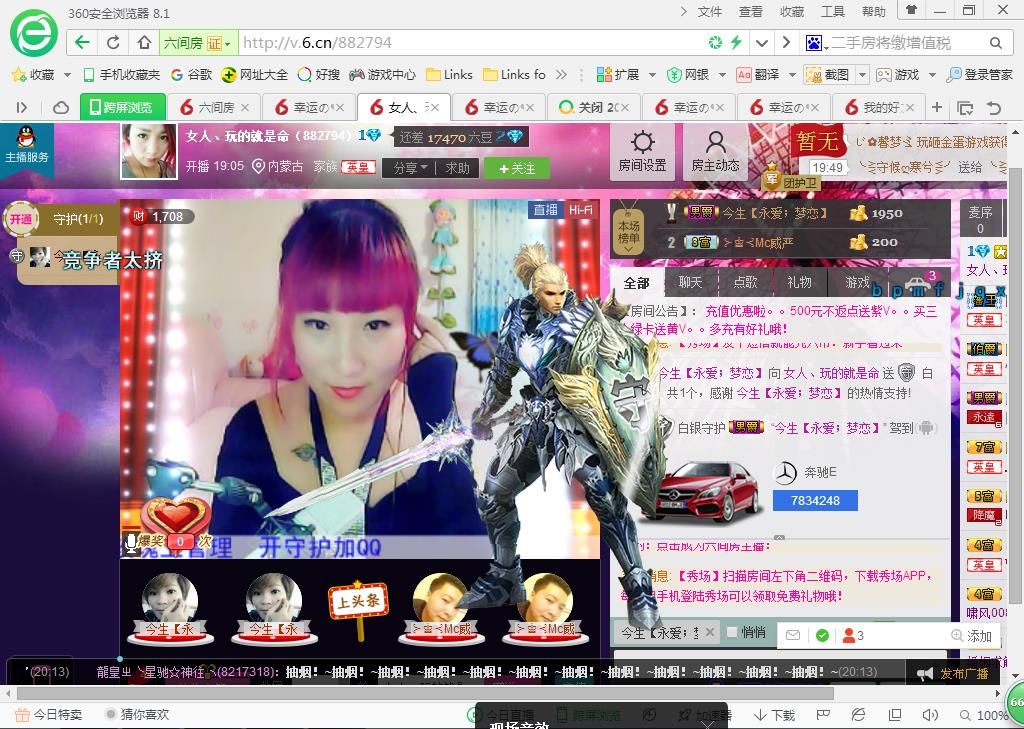
Task: Go back with the green arrow button
Action: 82,43
